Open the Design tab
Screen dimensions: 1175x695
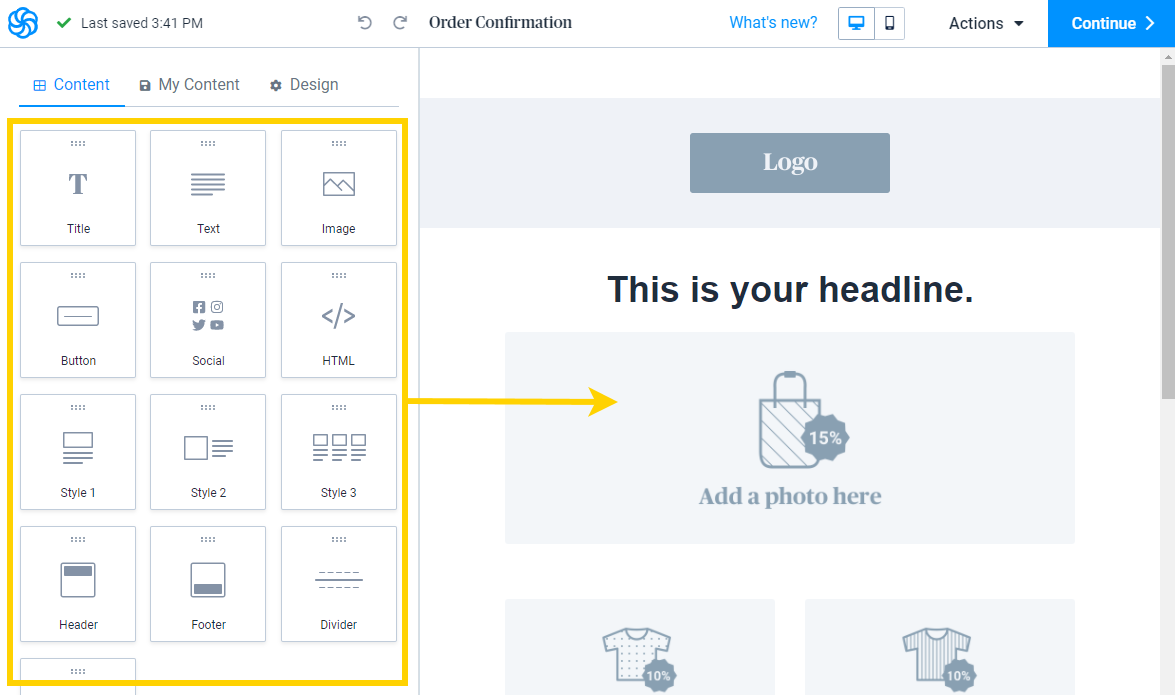[304, 85]
